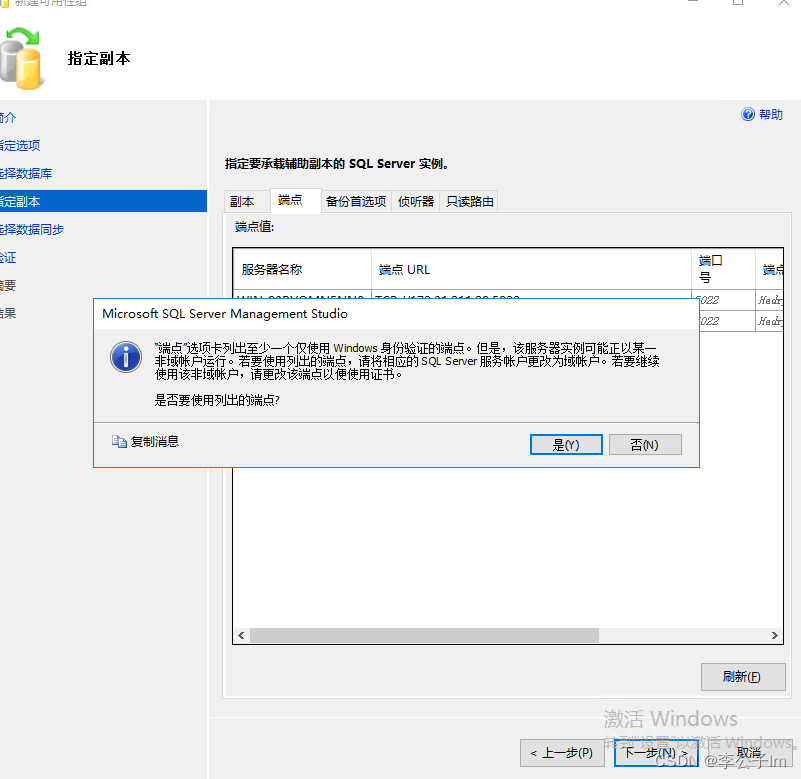Dismiss the dialog with 否(N)

coord(645,443)
